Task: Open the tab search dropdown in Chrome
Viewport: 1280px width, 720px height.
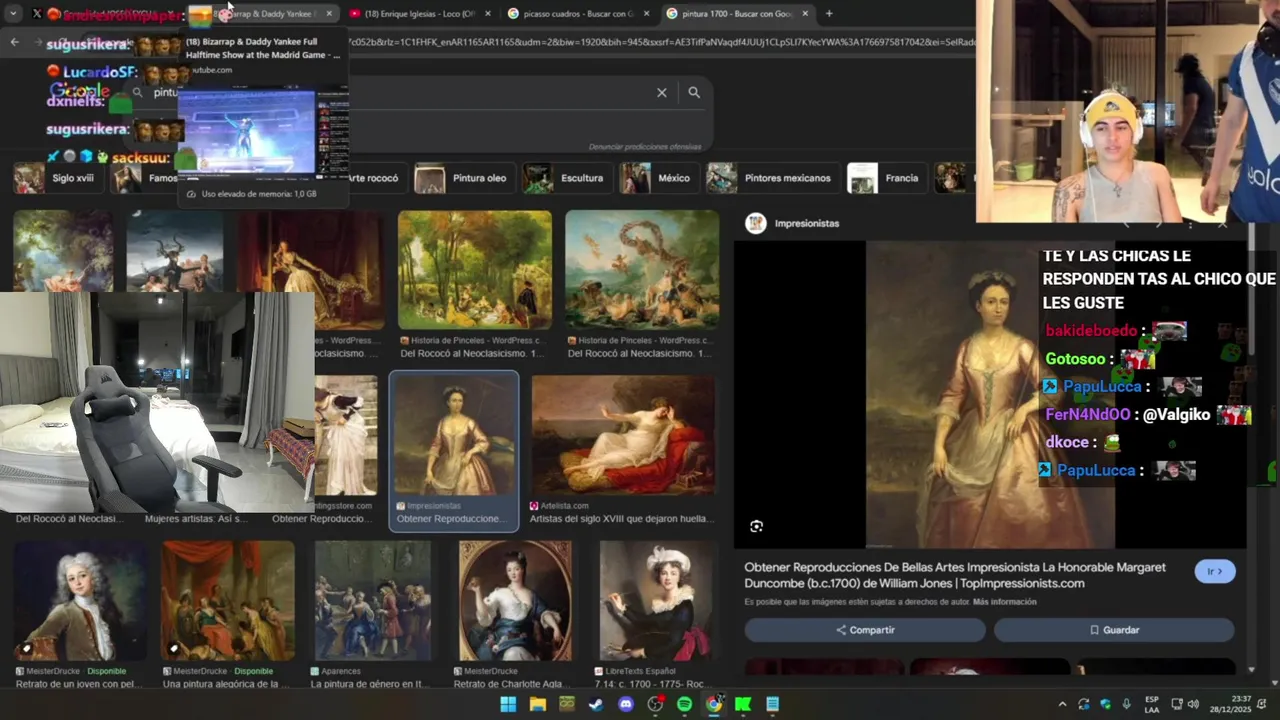Action: click(x=13, y=14)
